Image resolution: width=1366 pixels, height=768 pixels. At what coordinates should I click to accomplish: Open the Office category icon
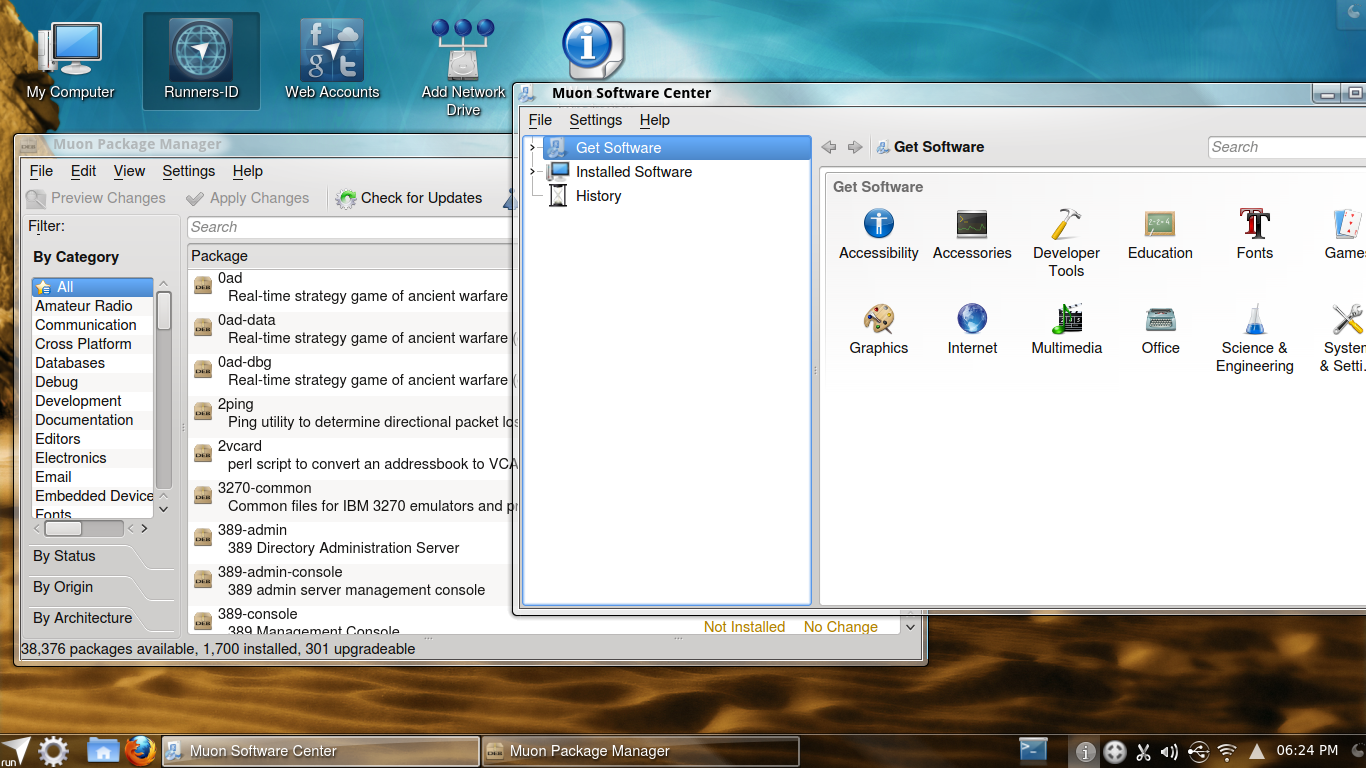click(1160, 329)
